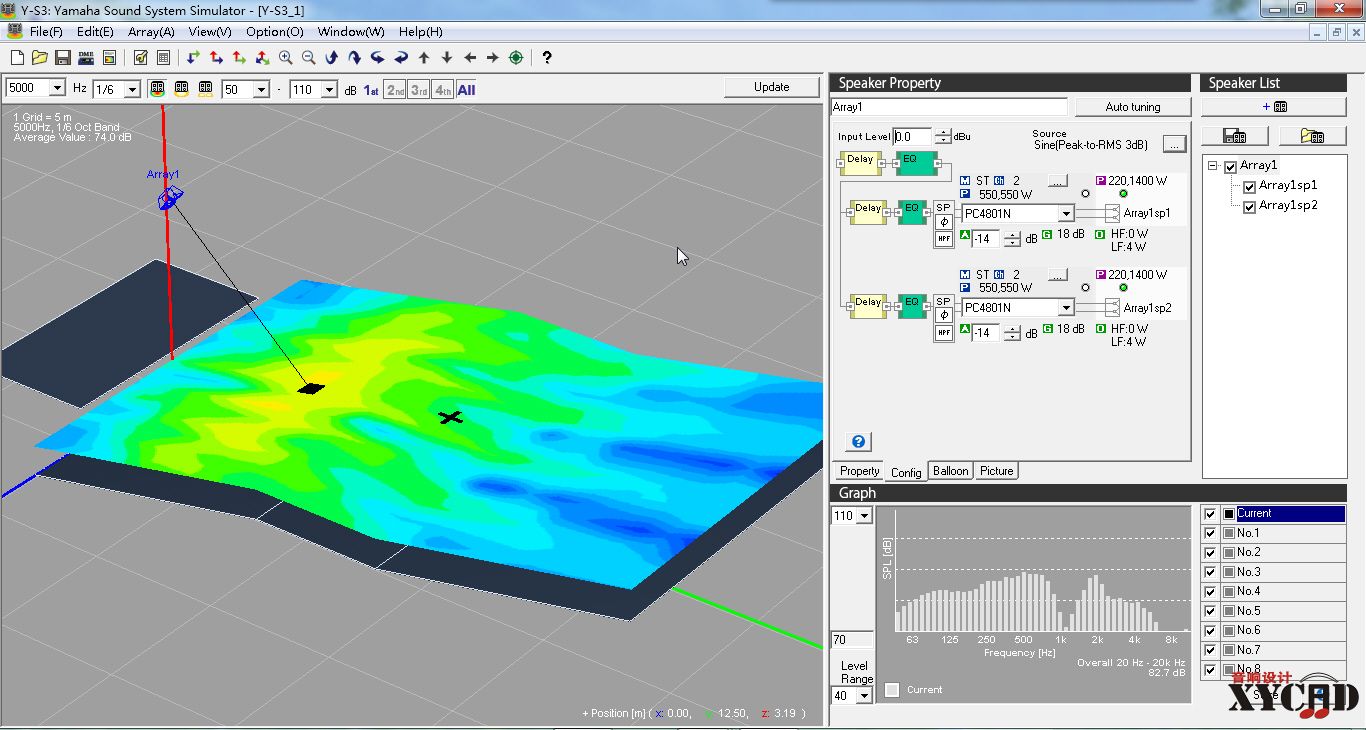Click the blue help icon in Speaker Property
The image size is (1366, 730).
(858, 441)
